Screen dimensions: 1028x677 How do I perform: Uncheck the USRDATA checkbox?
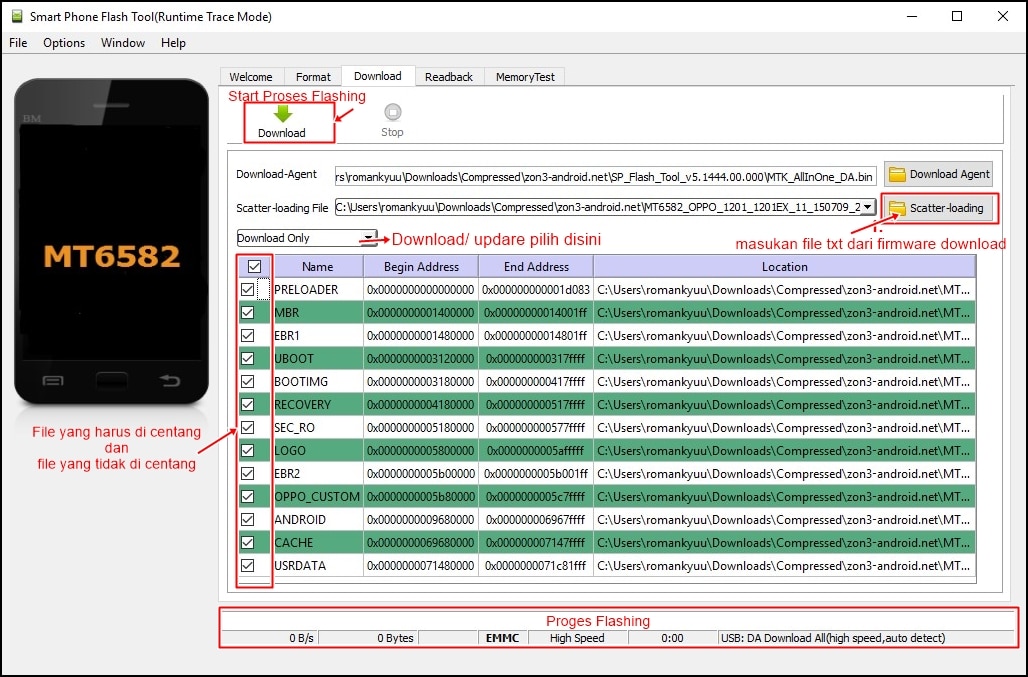tap(248, 566)
